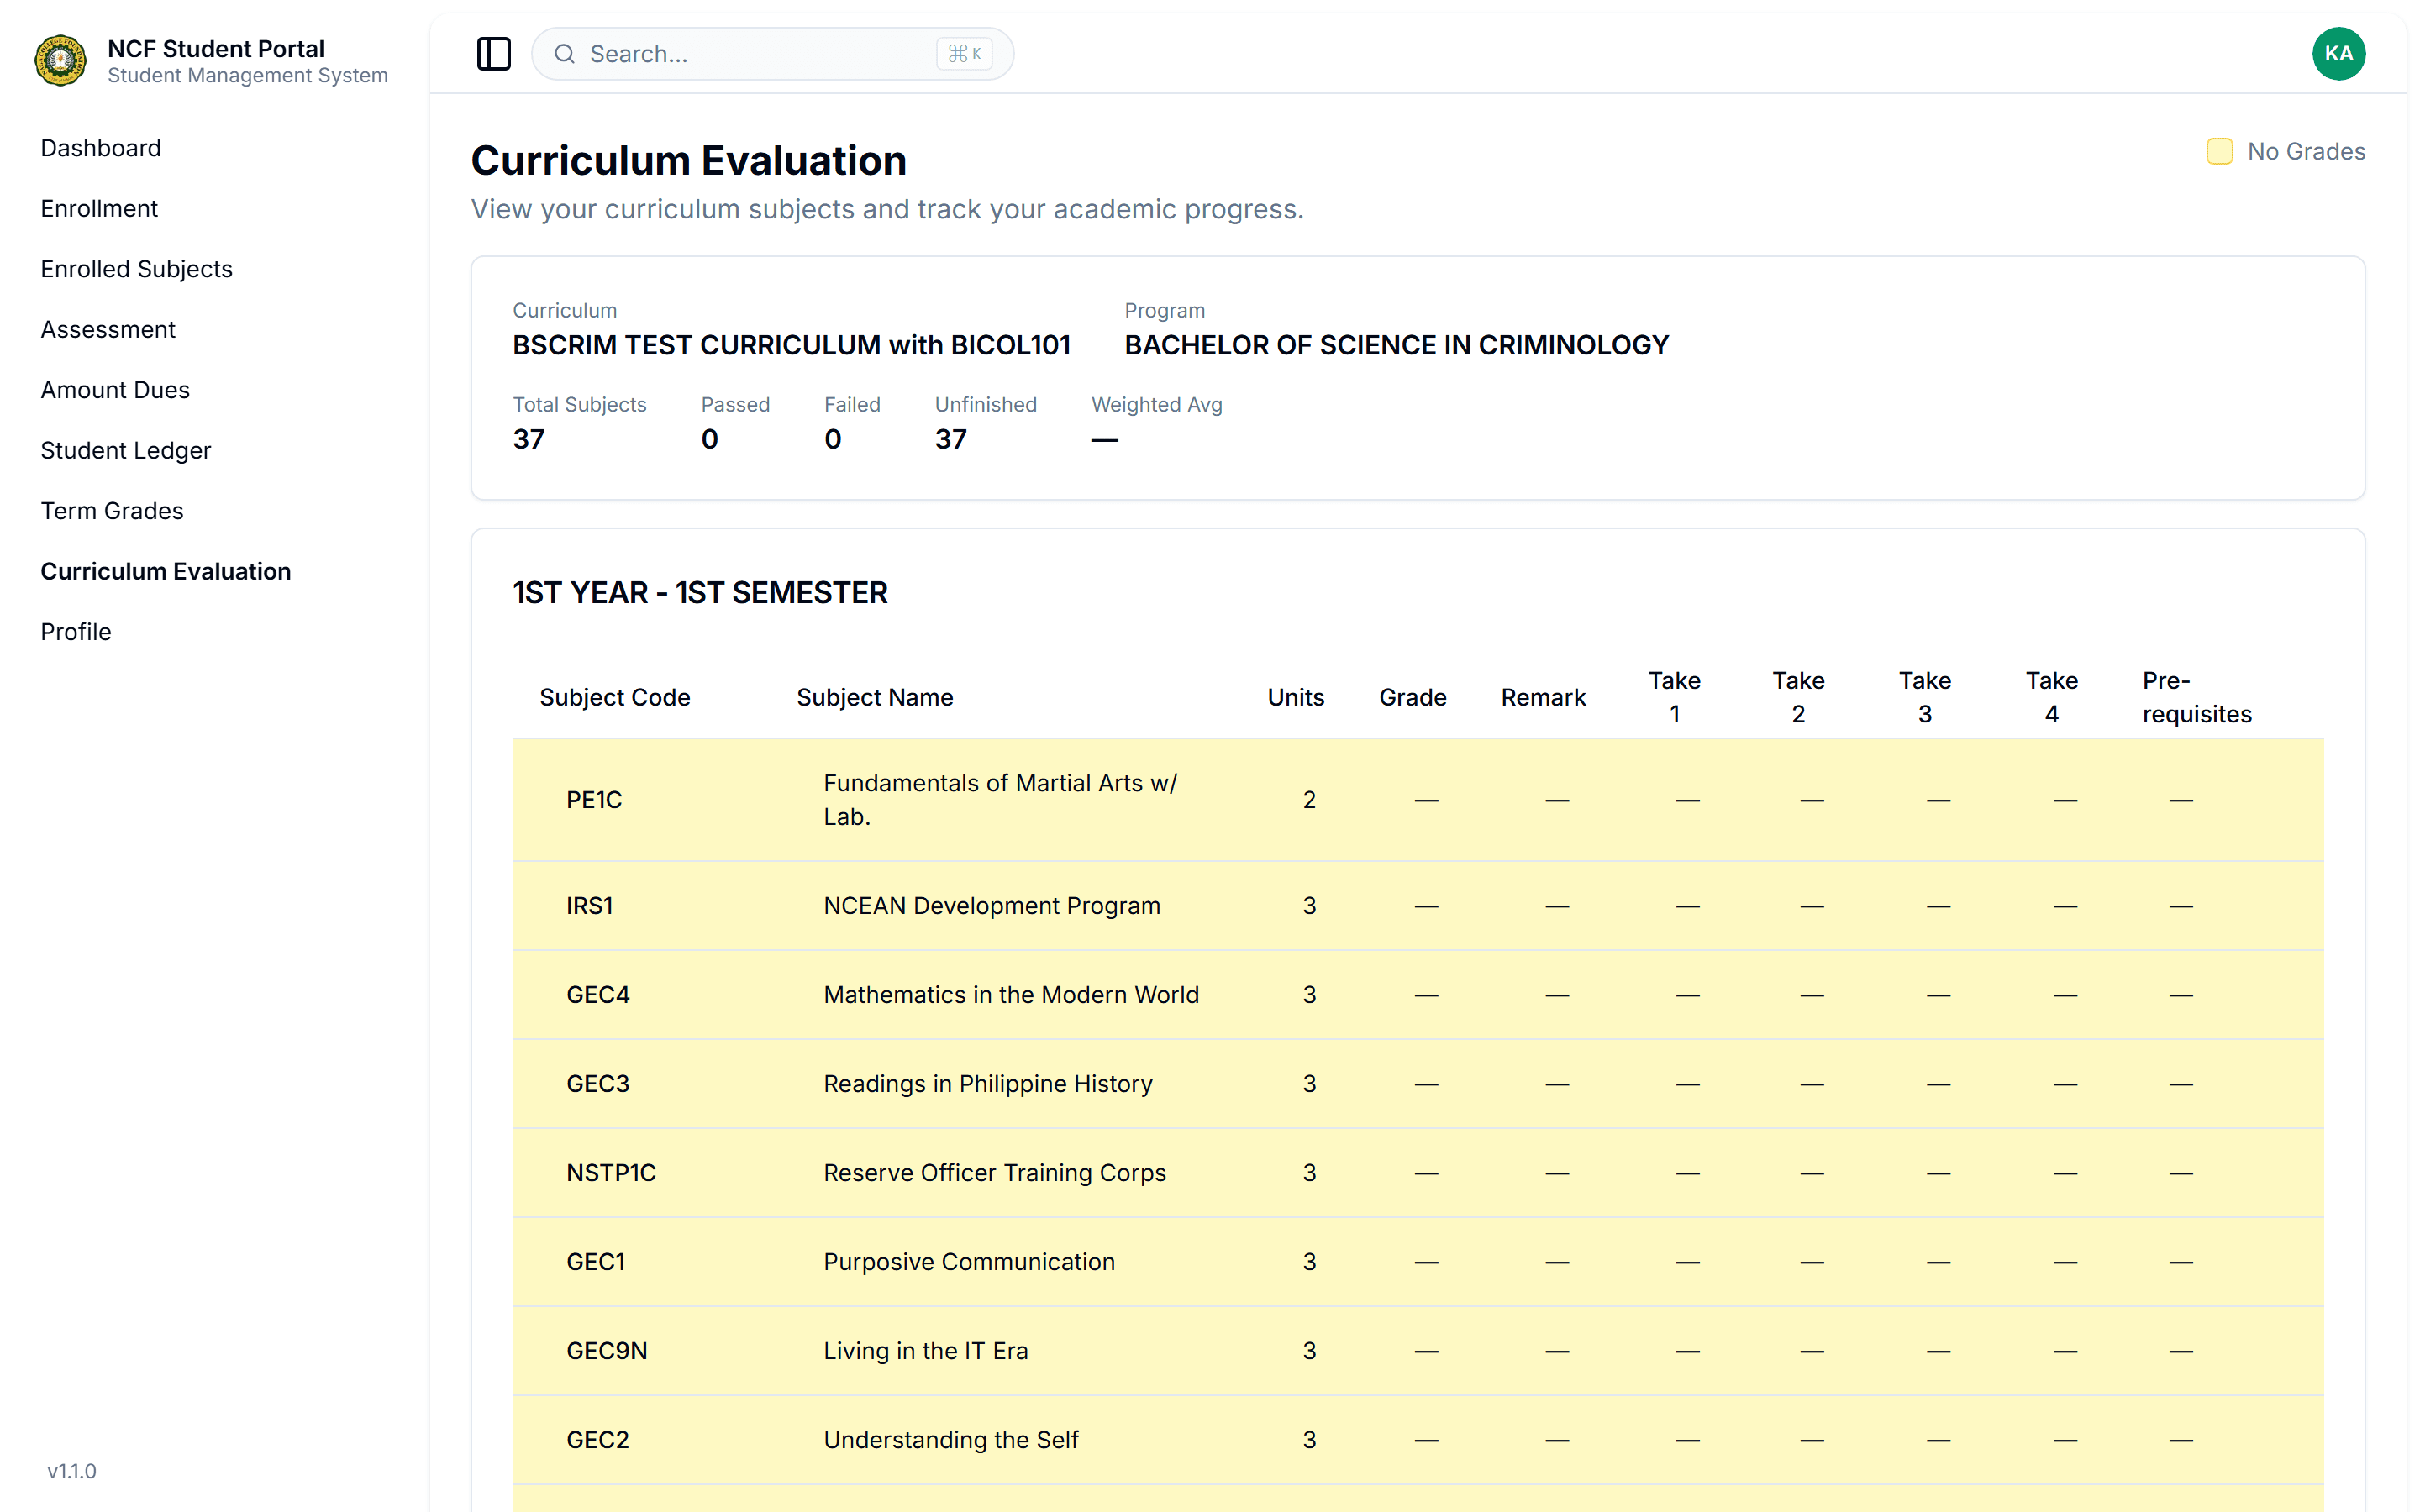Click BSCRIM TEST CURRICULUM with BICOL101
This screenshot has height=1512, width=2420.
click(x=792, y=345)
